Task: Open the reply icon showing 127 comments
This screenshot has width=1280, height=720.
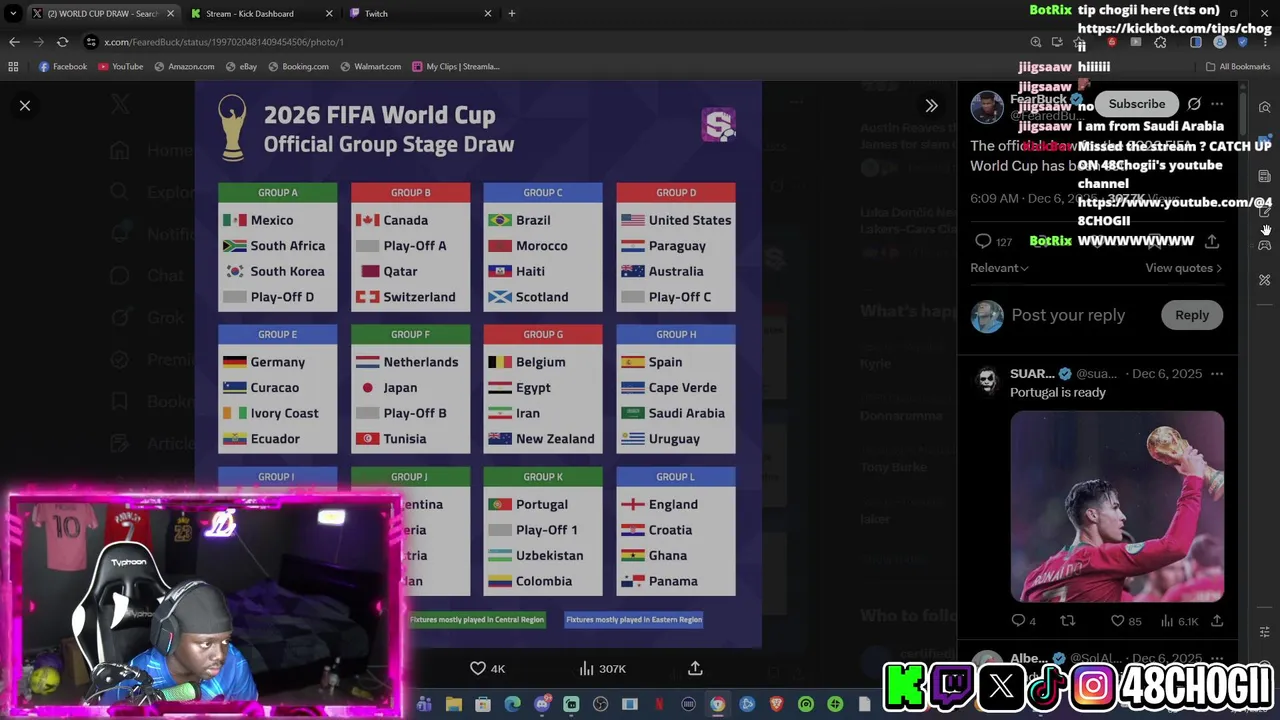Action: coord(993,241)
